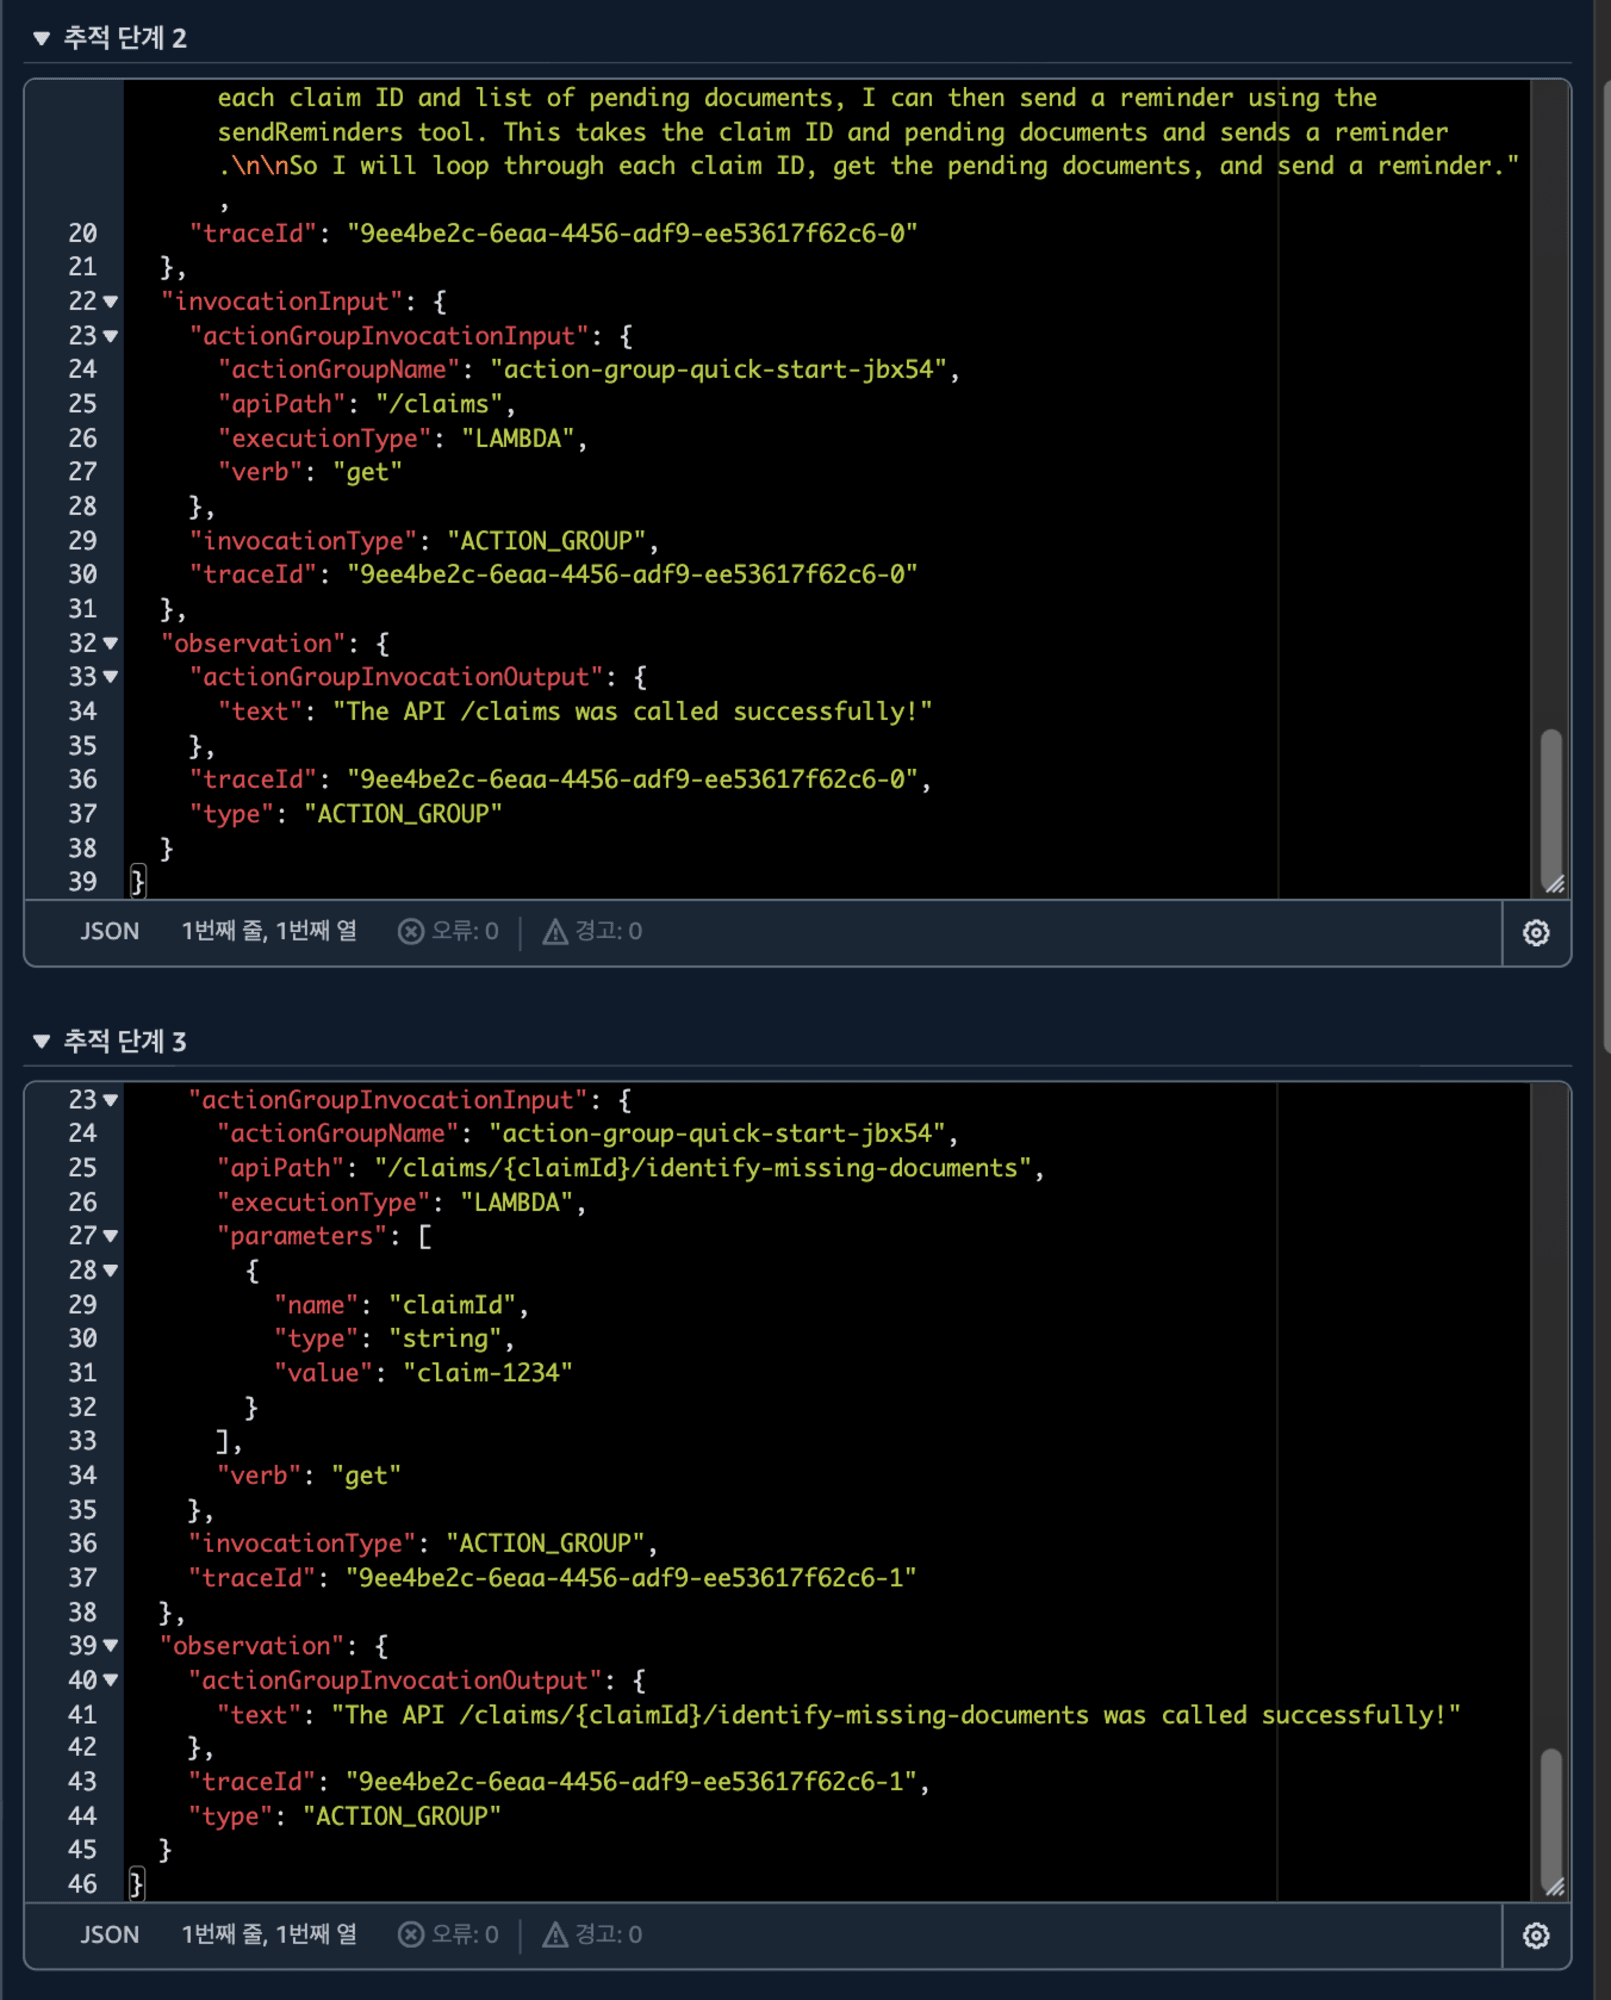Fold line 32 observation in step 2
This screenshot has width=1611, height=2000.
tap(110, 643)
